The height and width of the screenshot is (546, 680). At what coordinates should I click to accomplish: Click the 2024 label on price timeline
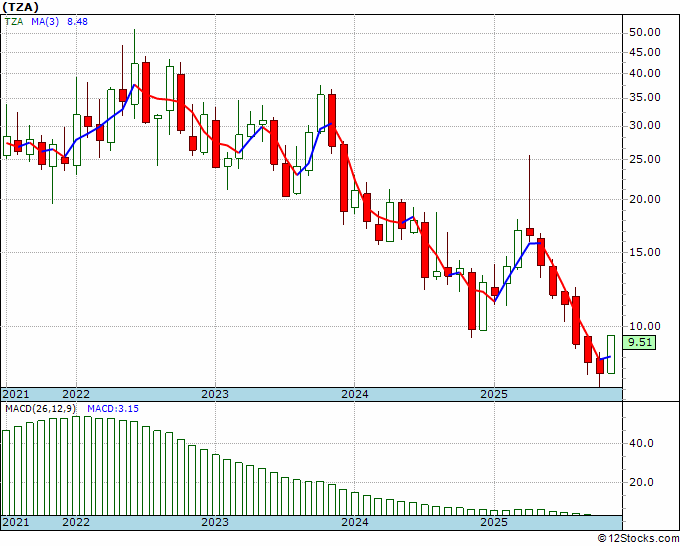tap(355, 394)
